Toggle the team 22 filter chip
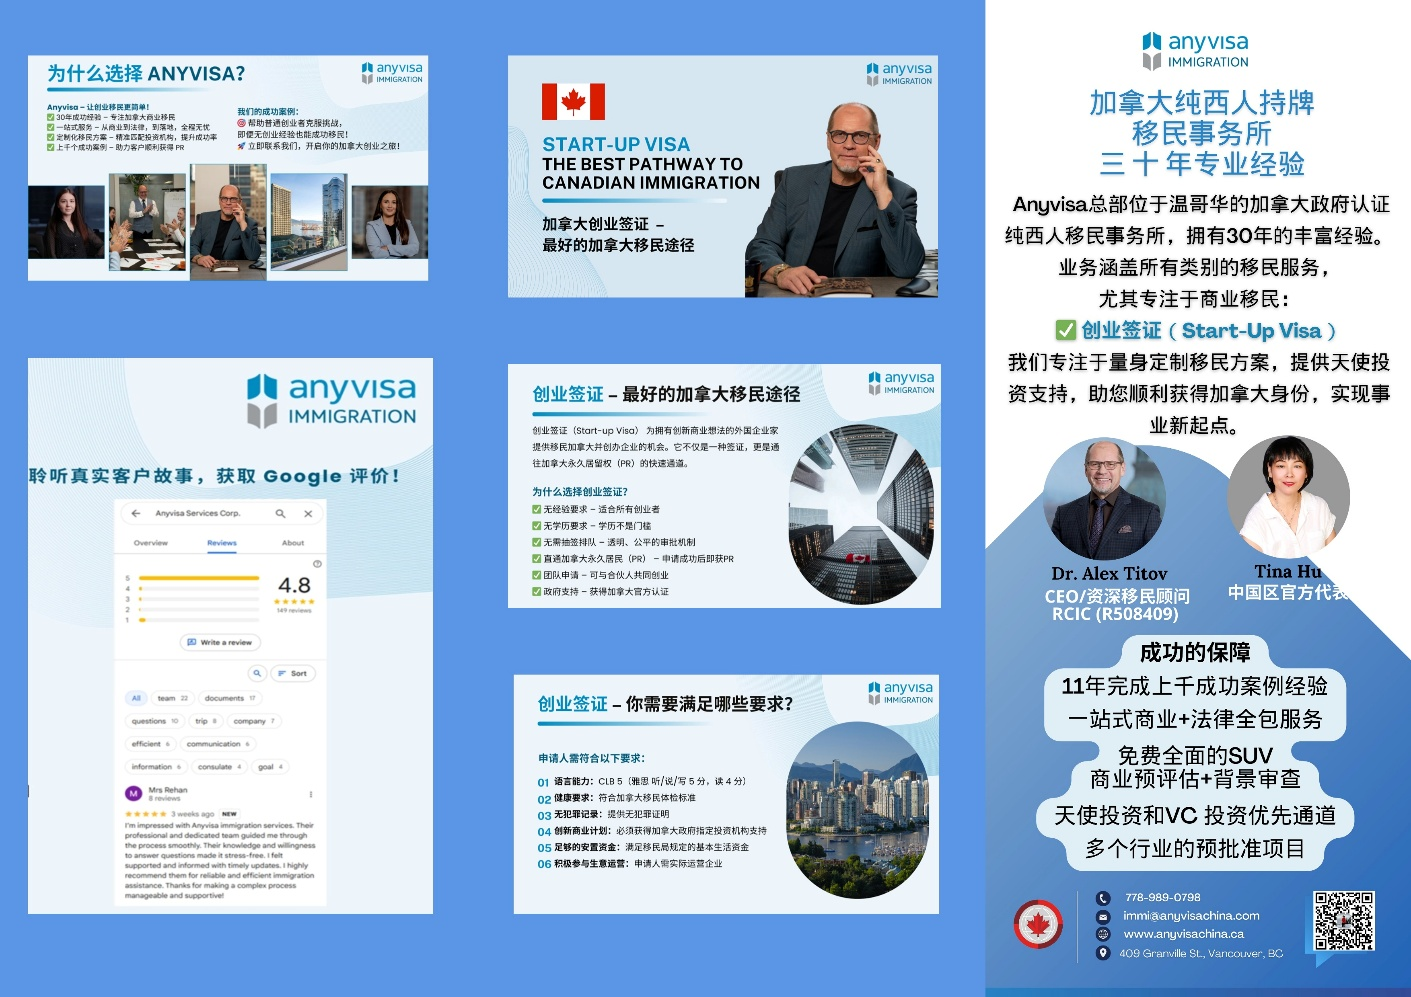Viewport: 1411px width, 997px height. (173, 698)
